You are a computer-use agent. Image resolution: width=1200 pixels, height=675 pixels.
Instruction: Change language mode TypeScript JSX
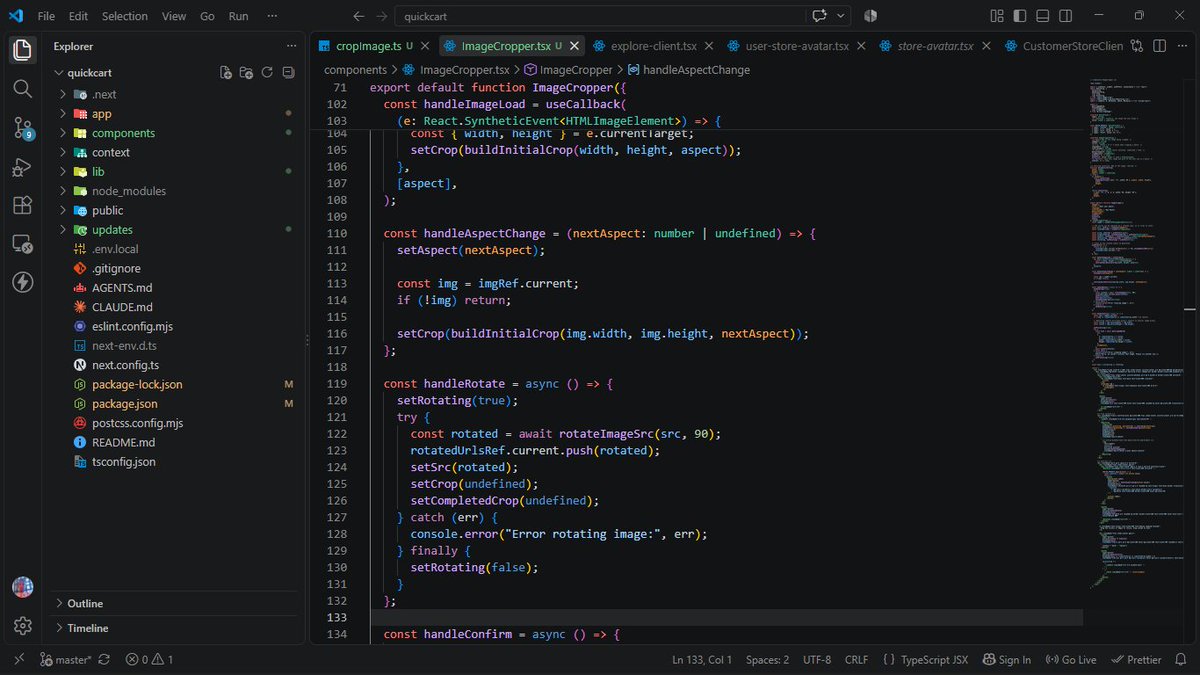pyautogui.click(x=934, y=660)
